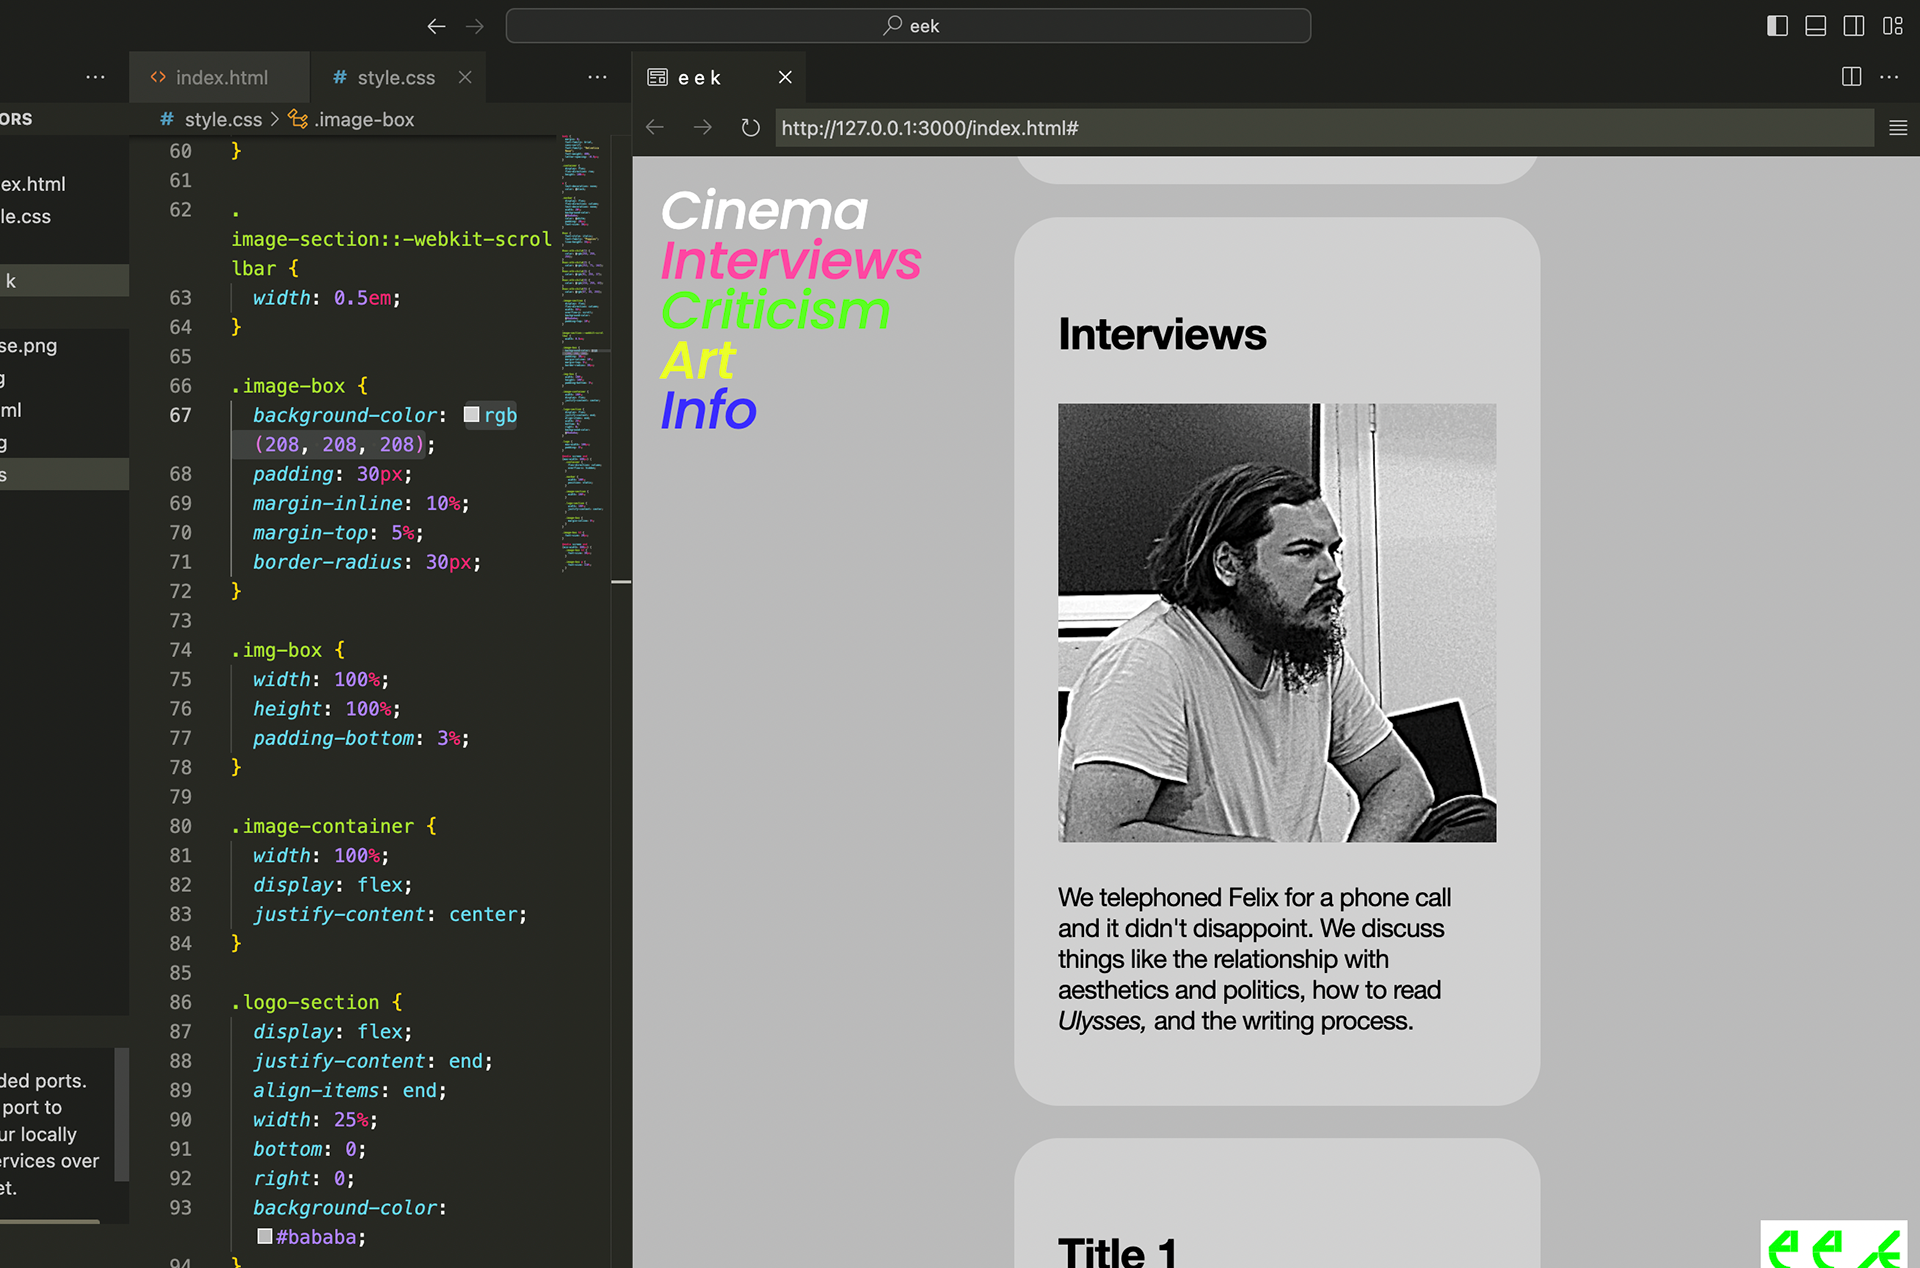The image size is (1920, 1268).
Task: Click the 'We telephoned Felix' paragraph
Action: [1255, 959]
